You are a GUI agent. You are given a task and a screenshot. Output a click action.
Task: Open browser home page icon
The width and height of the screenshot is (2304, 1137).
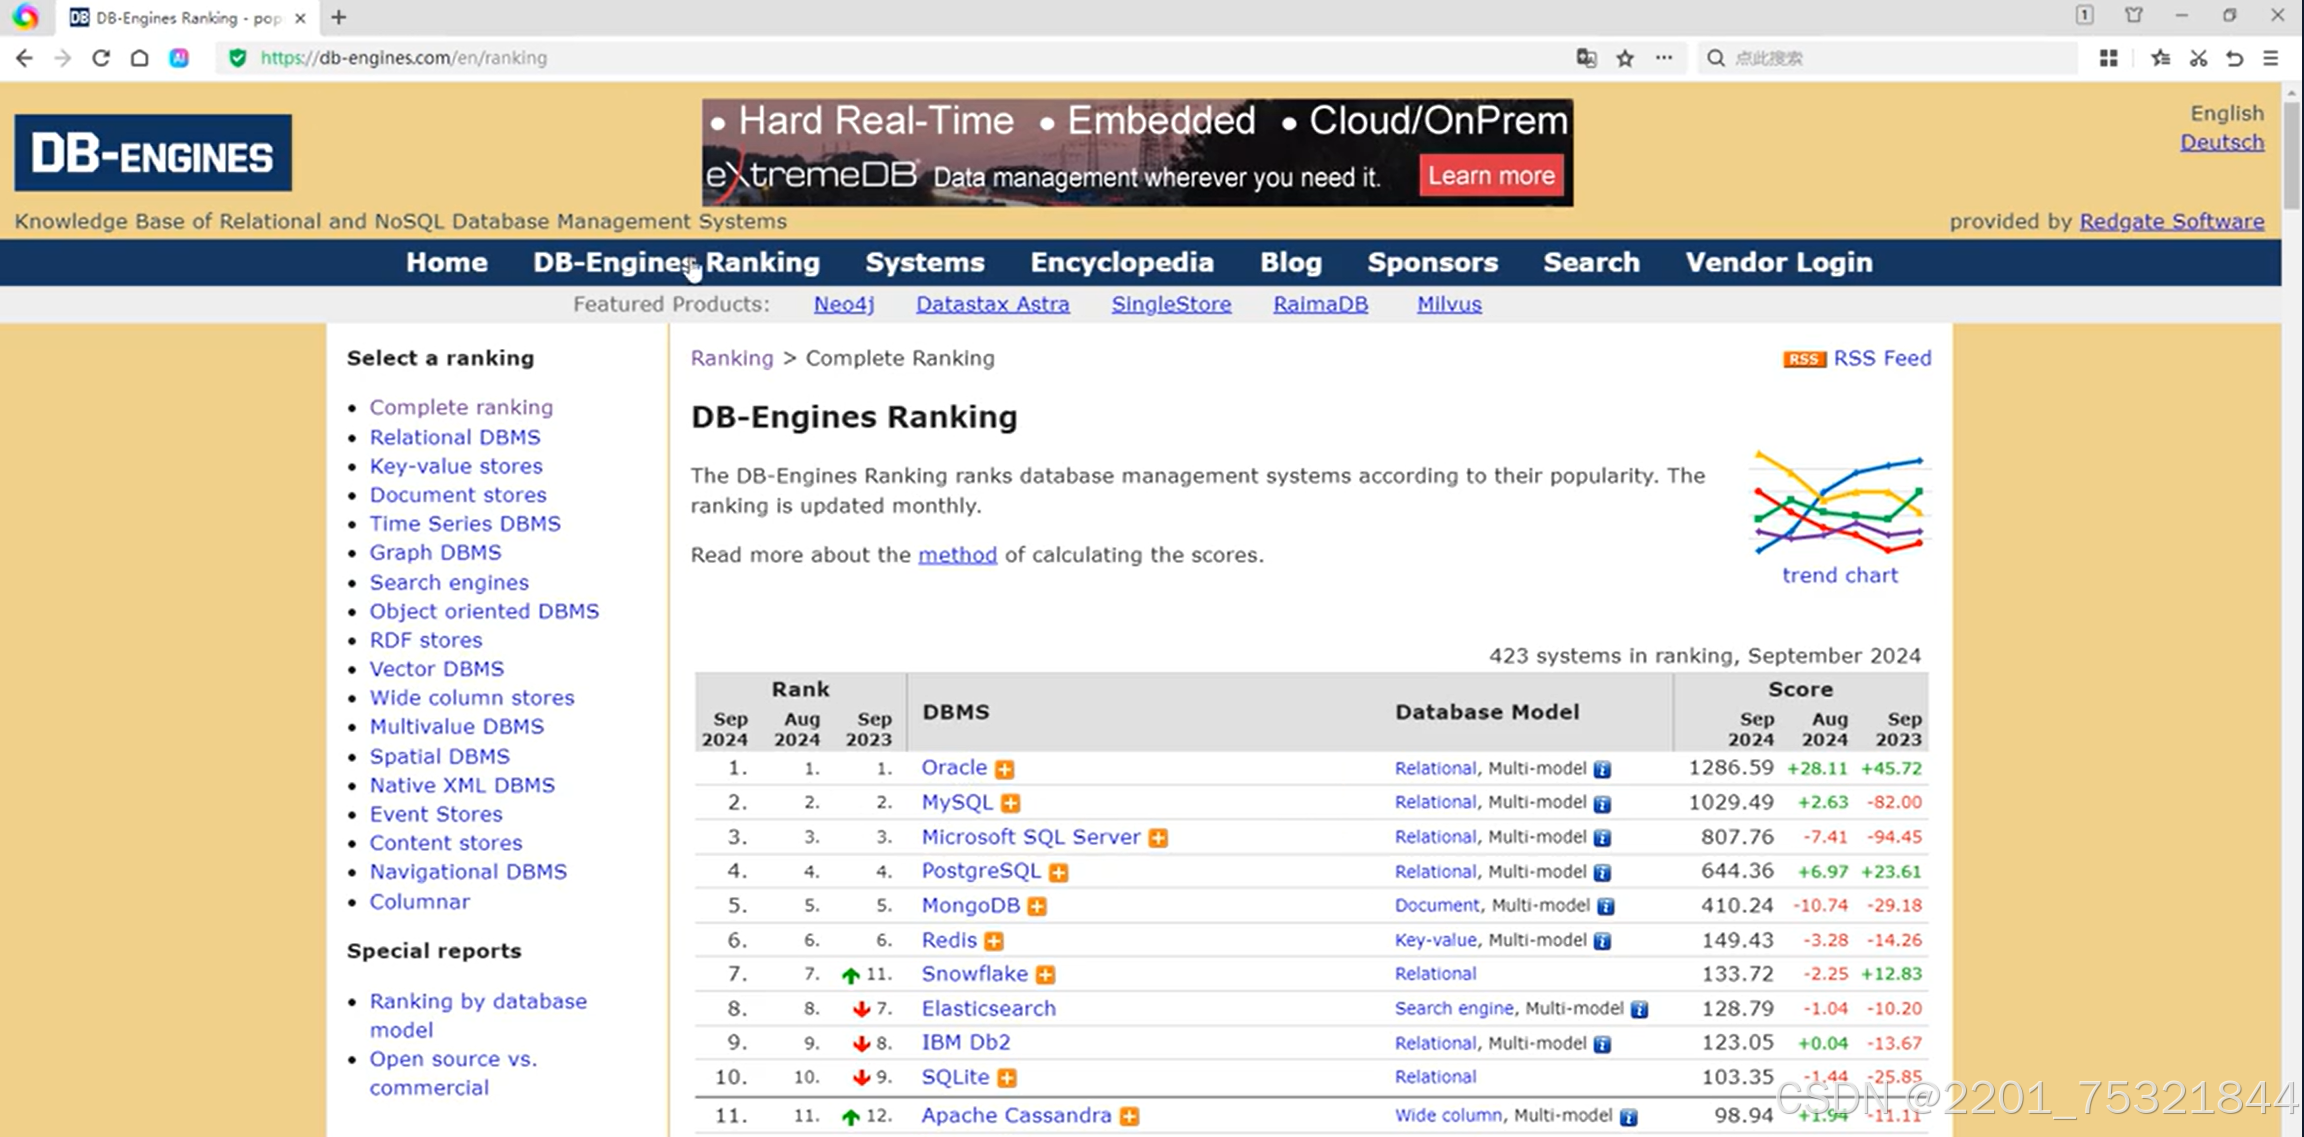click(x=140, y=58)
